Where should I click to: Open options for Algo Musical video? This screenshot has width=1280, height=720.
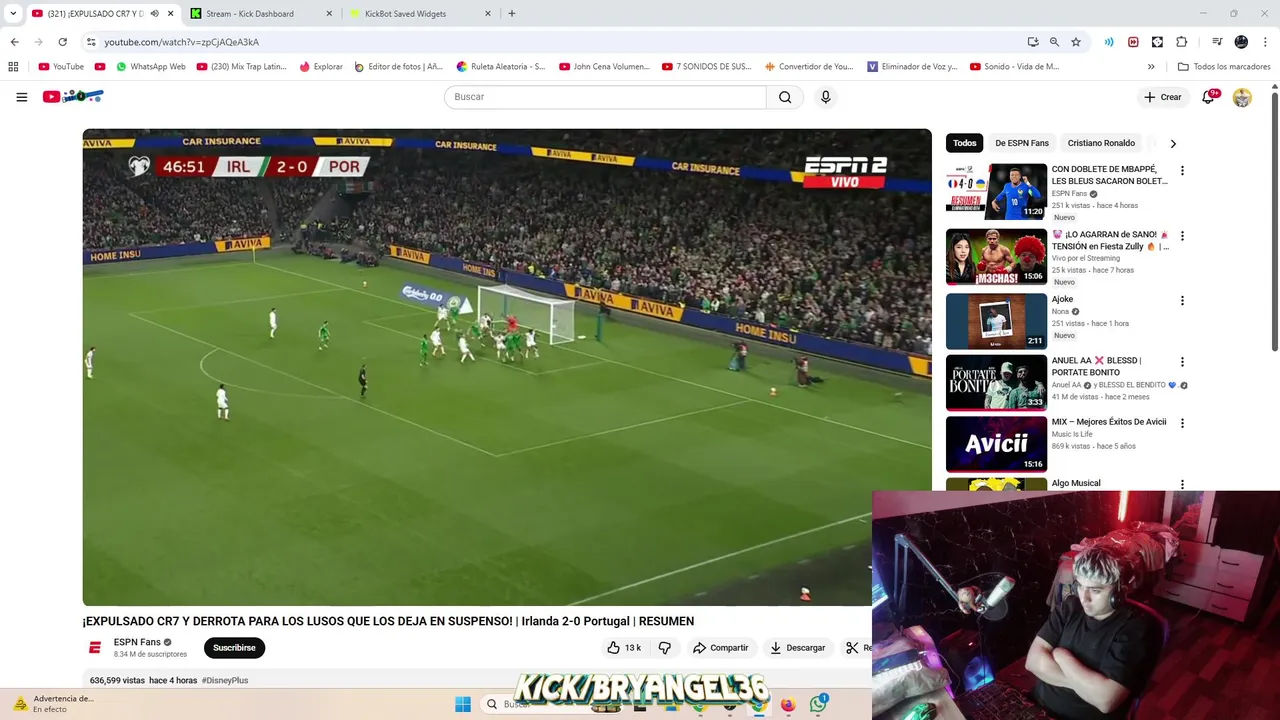point(1182,485)
